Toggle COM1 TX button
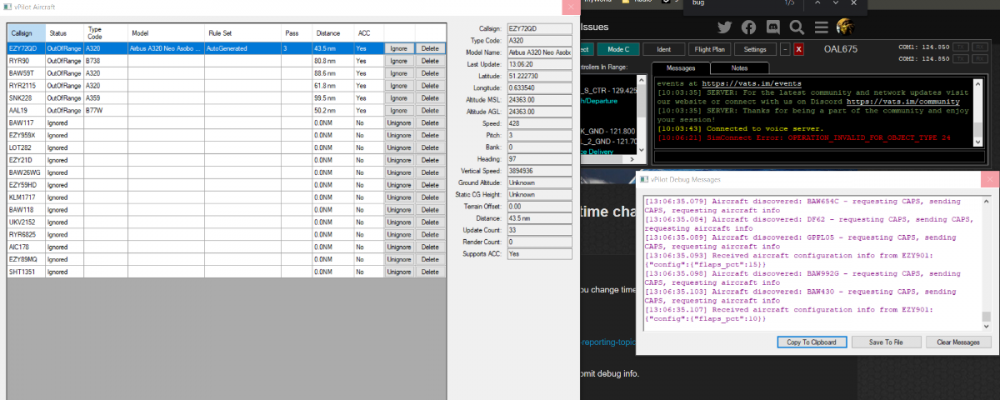 [x=959, y=46]
